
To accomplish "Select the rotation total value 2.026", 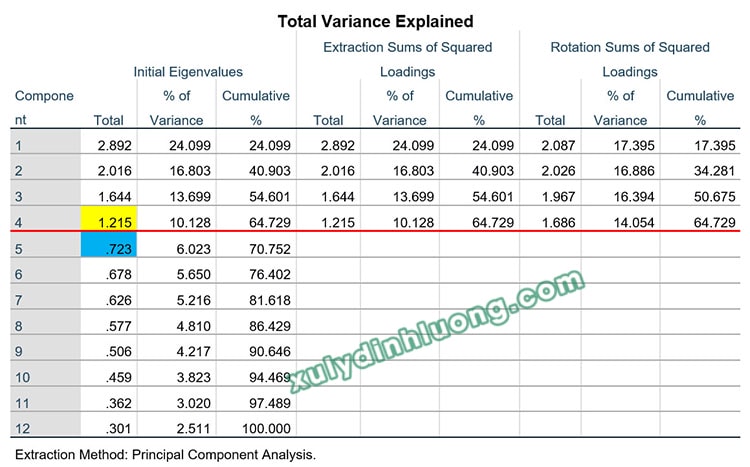I will click(x=558, y=171).
